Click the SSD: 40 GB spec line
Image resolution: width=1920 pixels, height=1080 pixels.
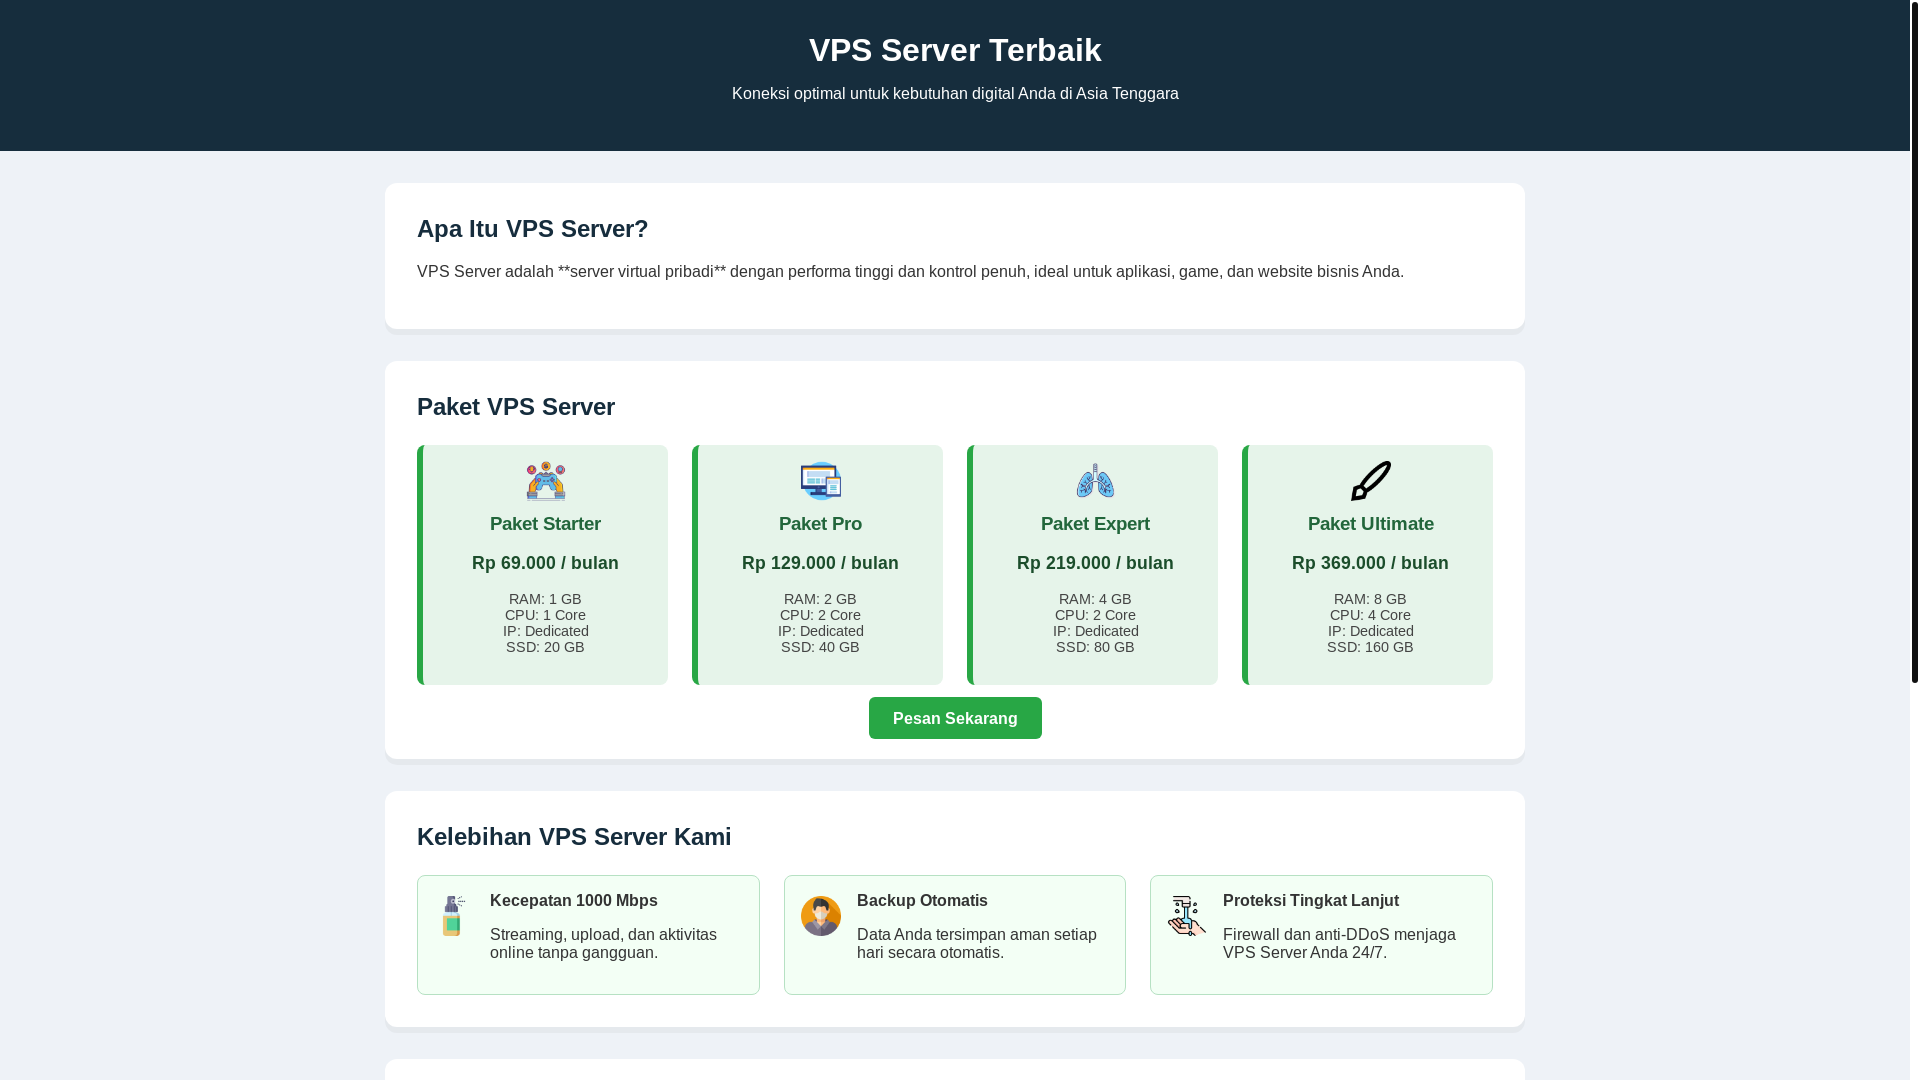coord(820,647)
